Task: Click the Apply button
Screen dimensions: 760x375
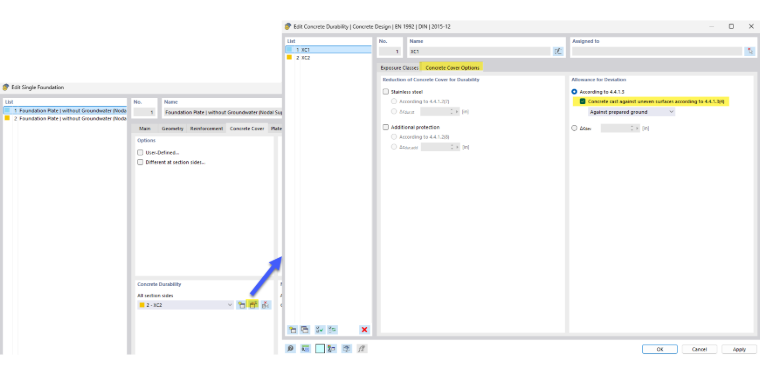Action: pyautogui.click(x=739, y=349)
